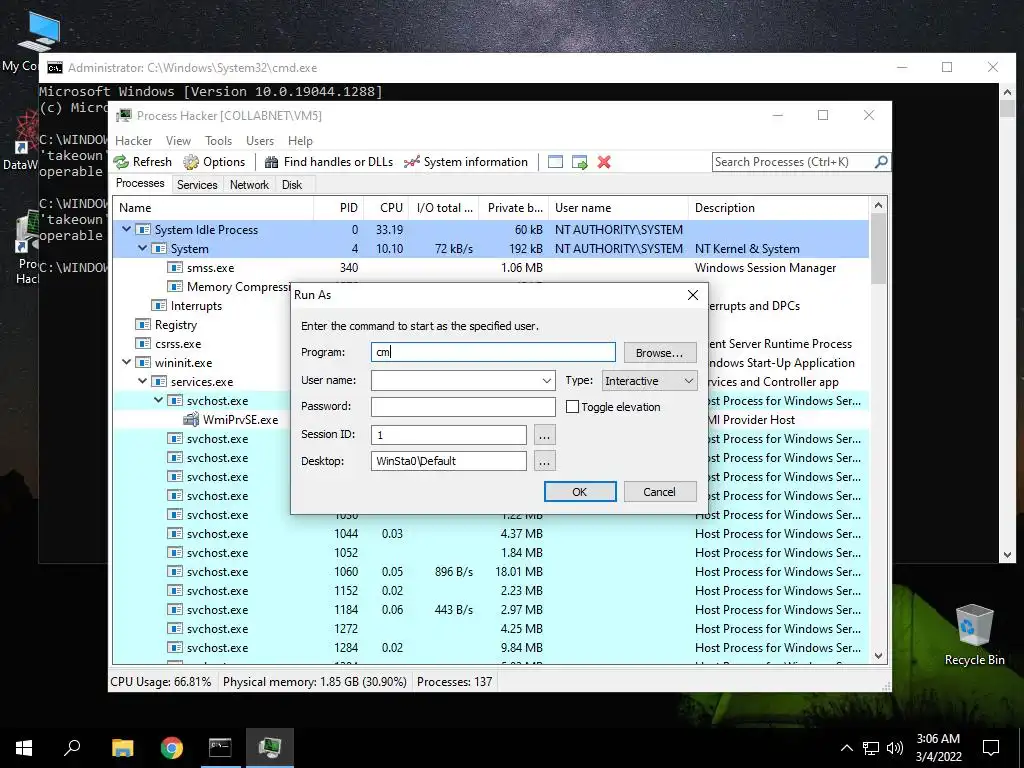Viewport: 1024px width, 768px height.
Task: Click the Desktop input field
Action: click(x=449, y=461)
